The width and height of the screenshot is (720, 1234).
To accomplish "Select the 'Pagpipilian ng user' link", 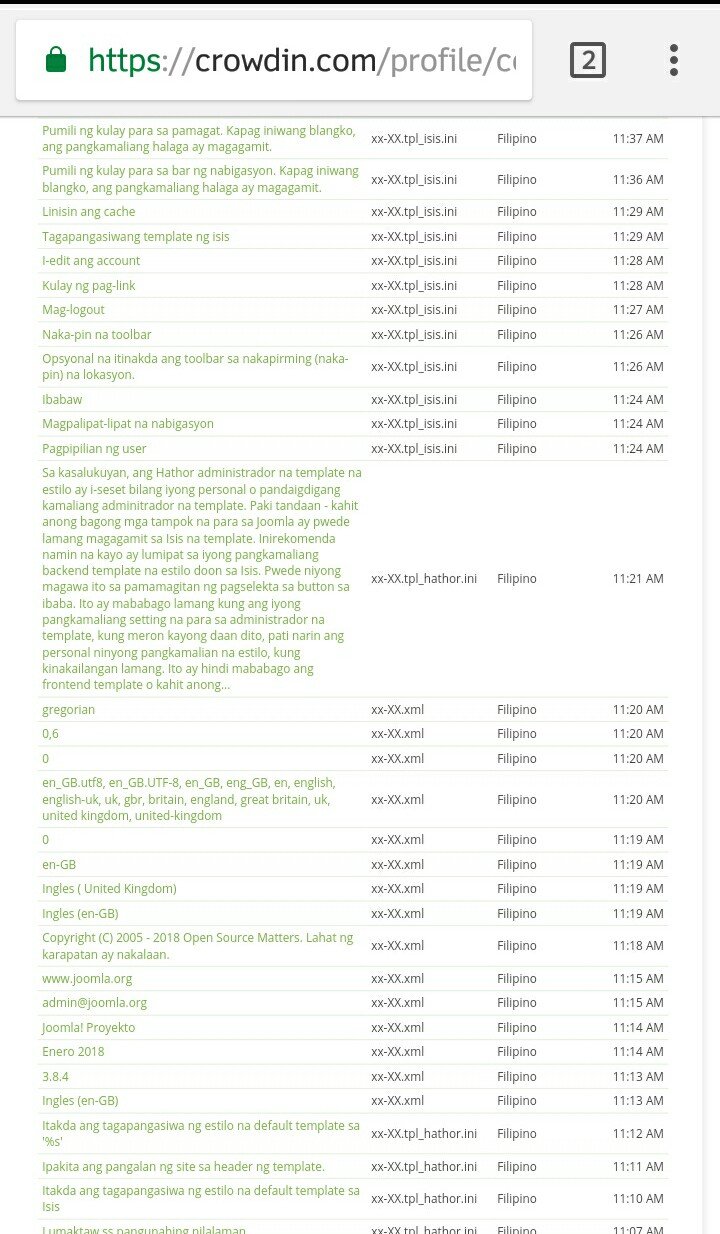I will (94, 449).
